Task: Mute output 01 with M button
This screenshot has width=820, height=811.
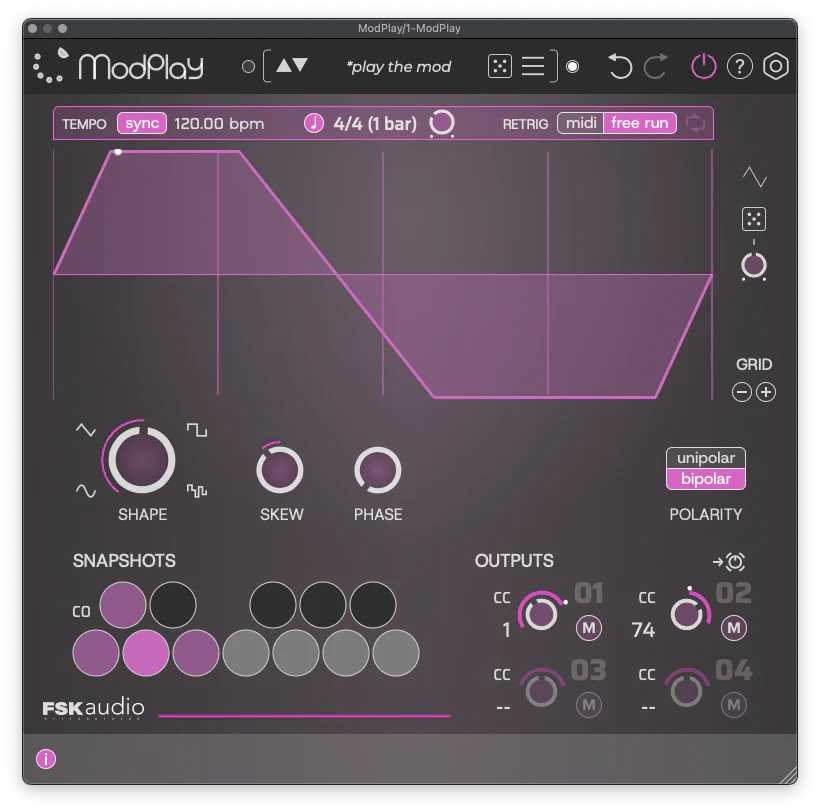Action: click(589, 628)
